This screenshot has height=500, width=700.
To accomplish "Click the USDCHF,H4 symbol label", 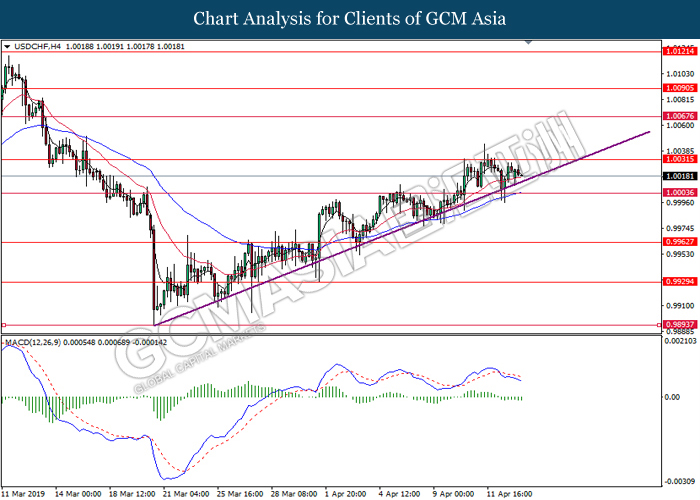I will pos(36,46).
